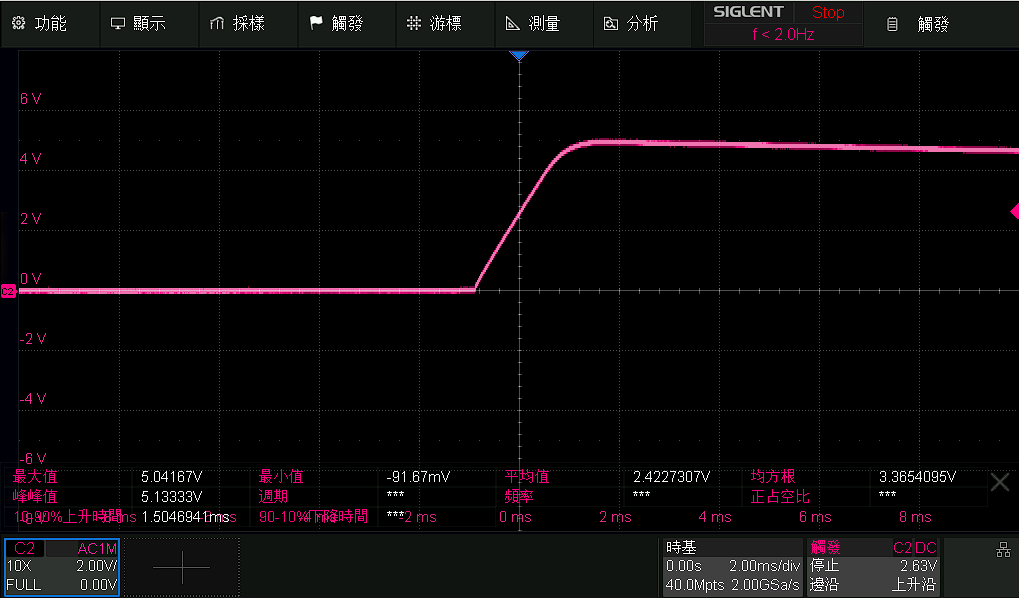Click the pink trigger level arrow on right edge
This screenshot has height=598, width=1019.
tap(1014, 211)
